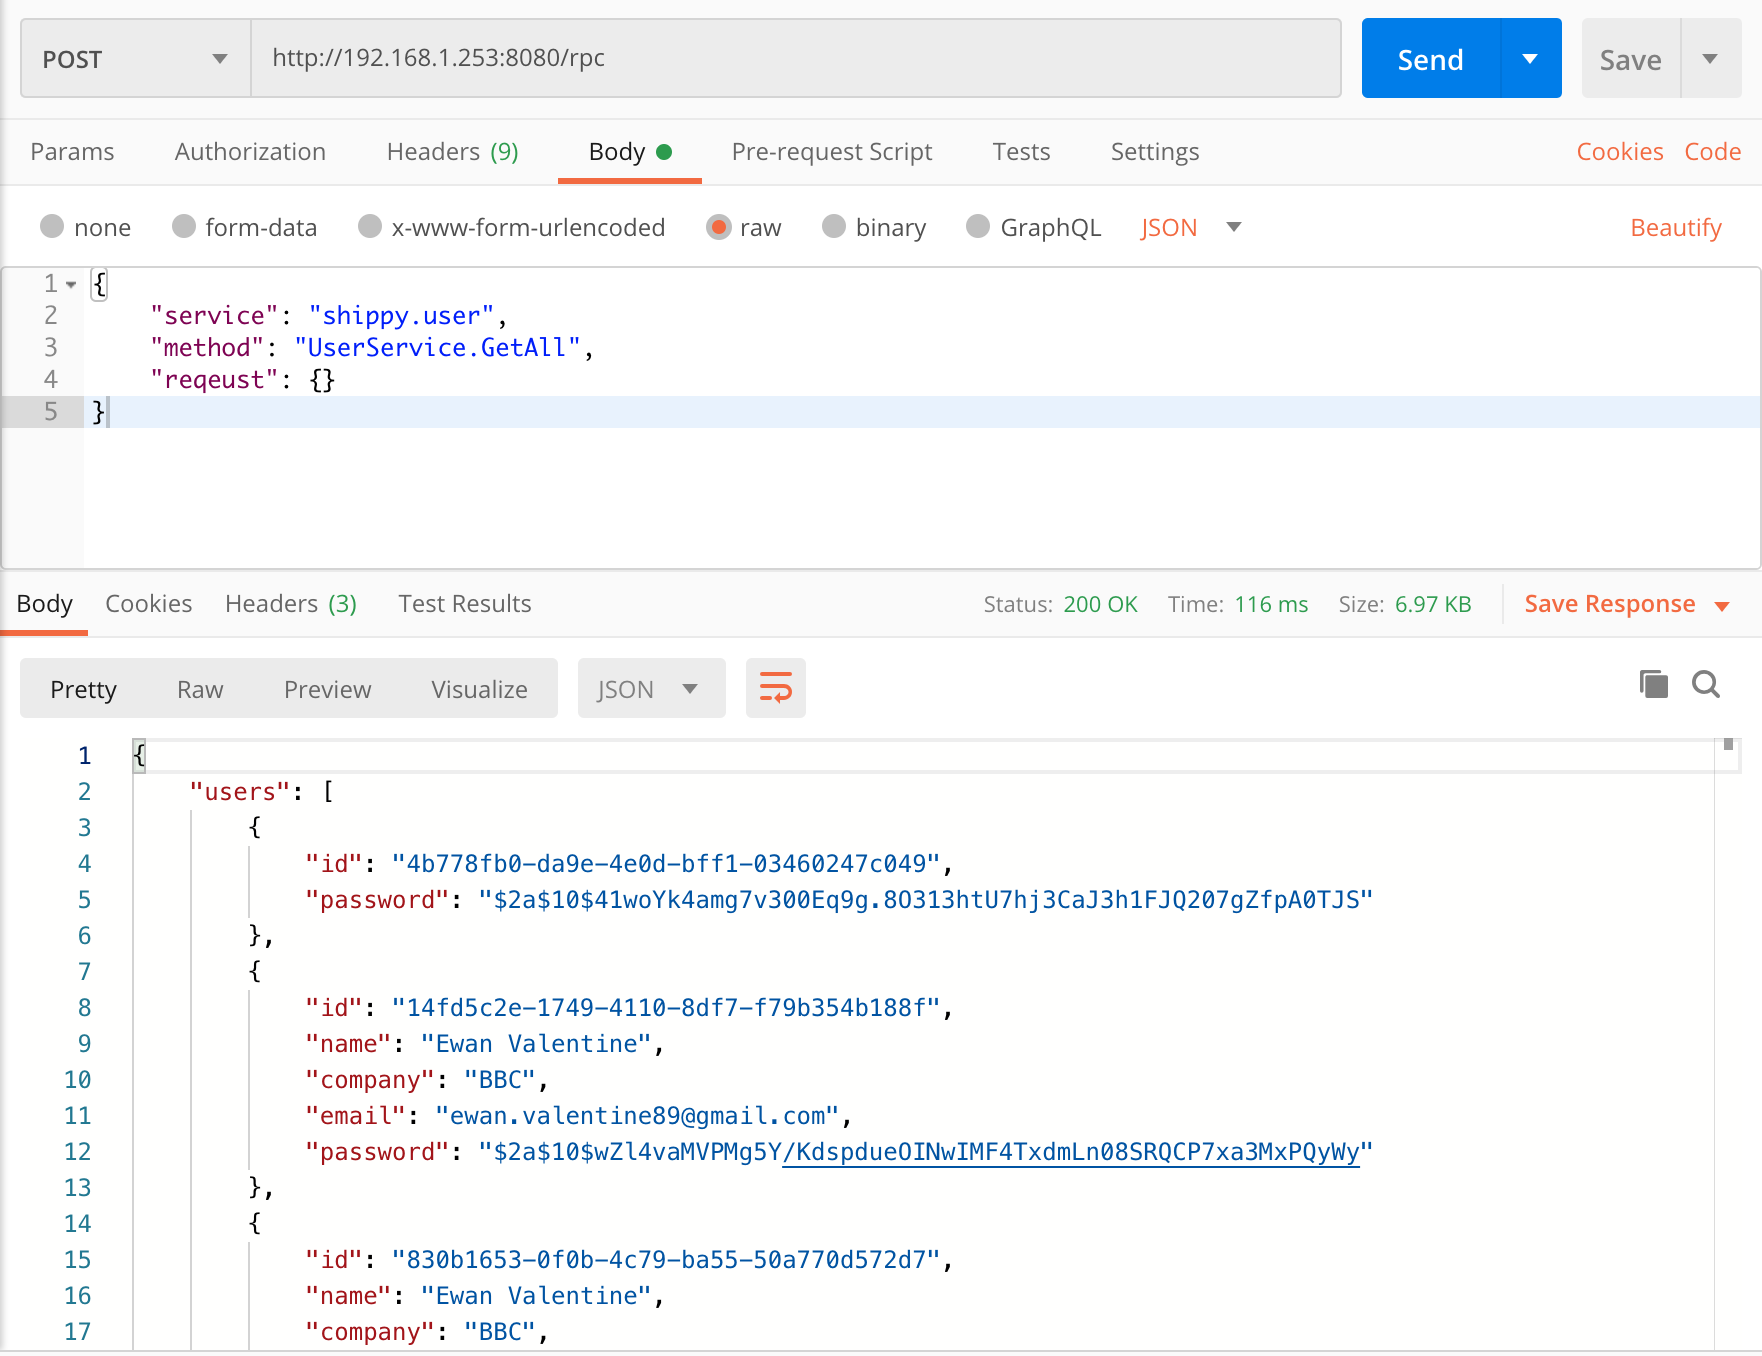Viewport: 1762px width, 1356px height.
Task: Click the id value starting with 4b778fb0
Action: [666, 864]
